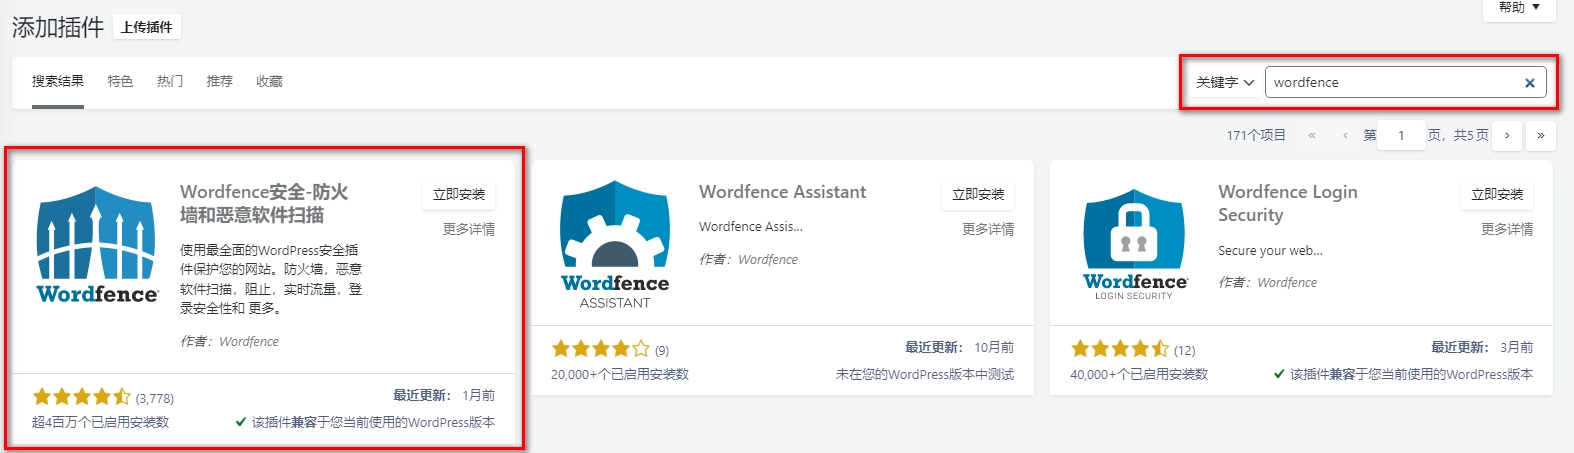
Task: Clear the wordfence search keyword
Action: pyautogui.click(x=1529, y=83)
